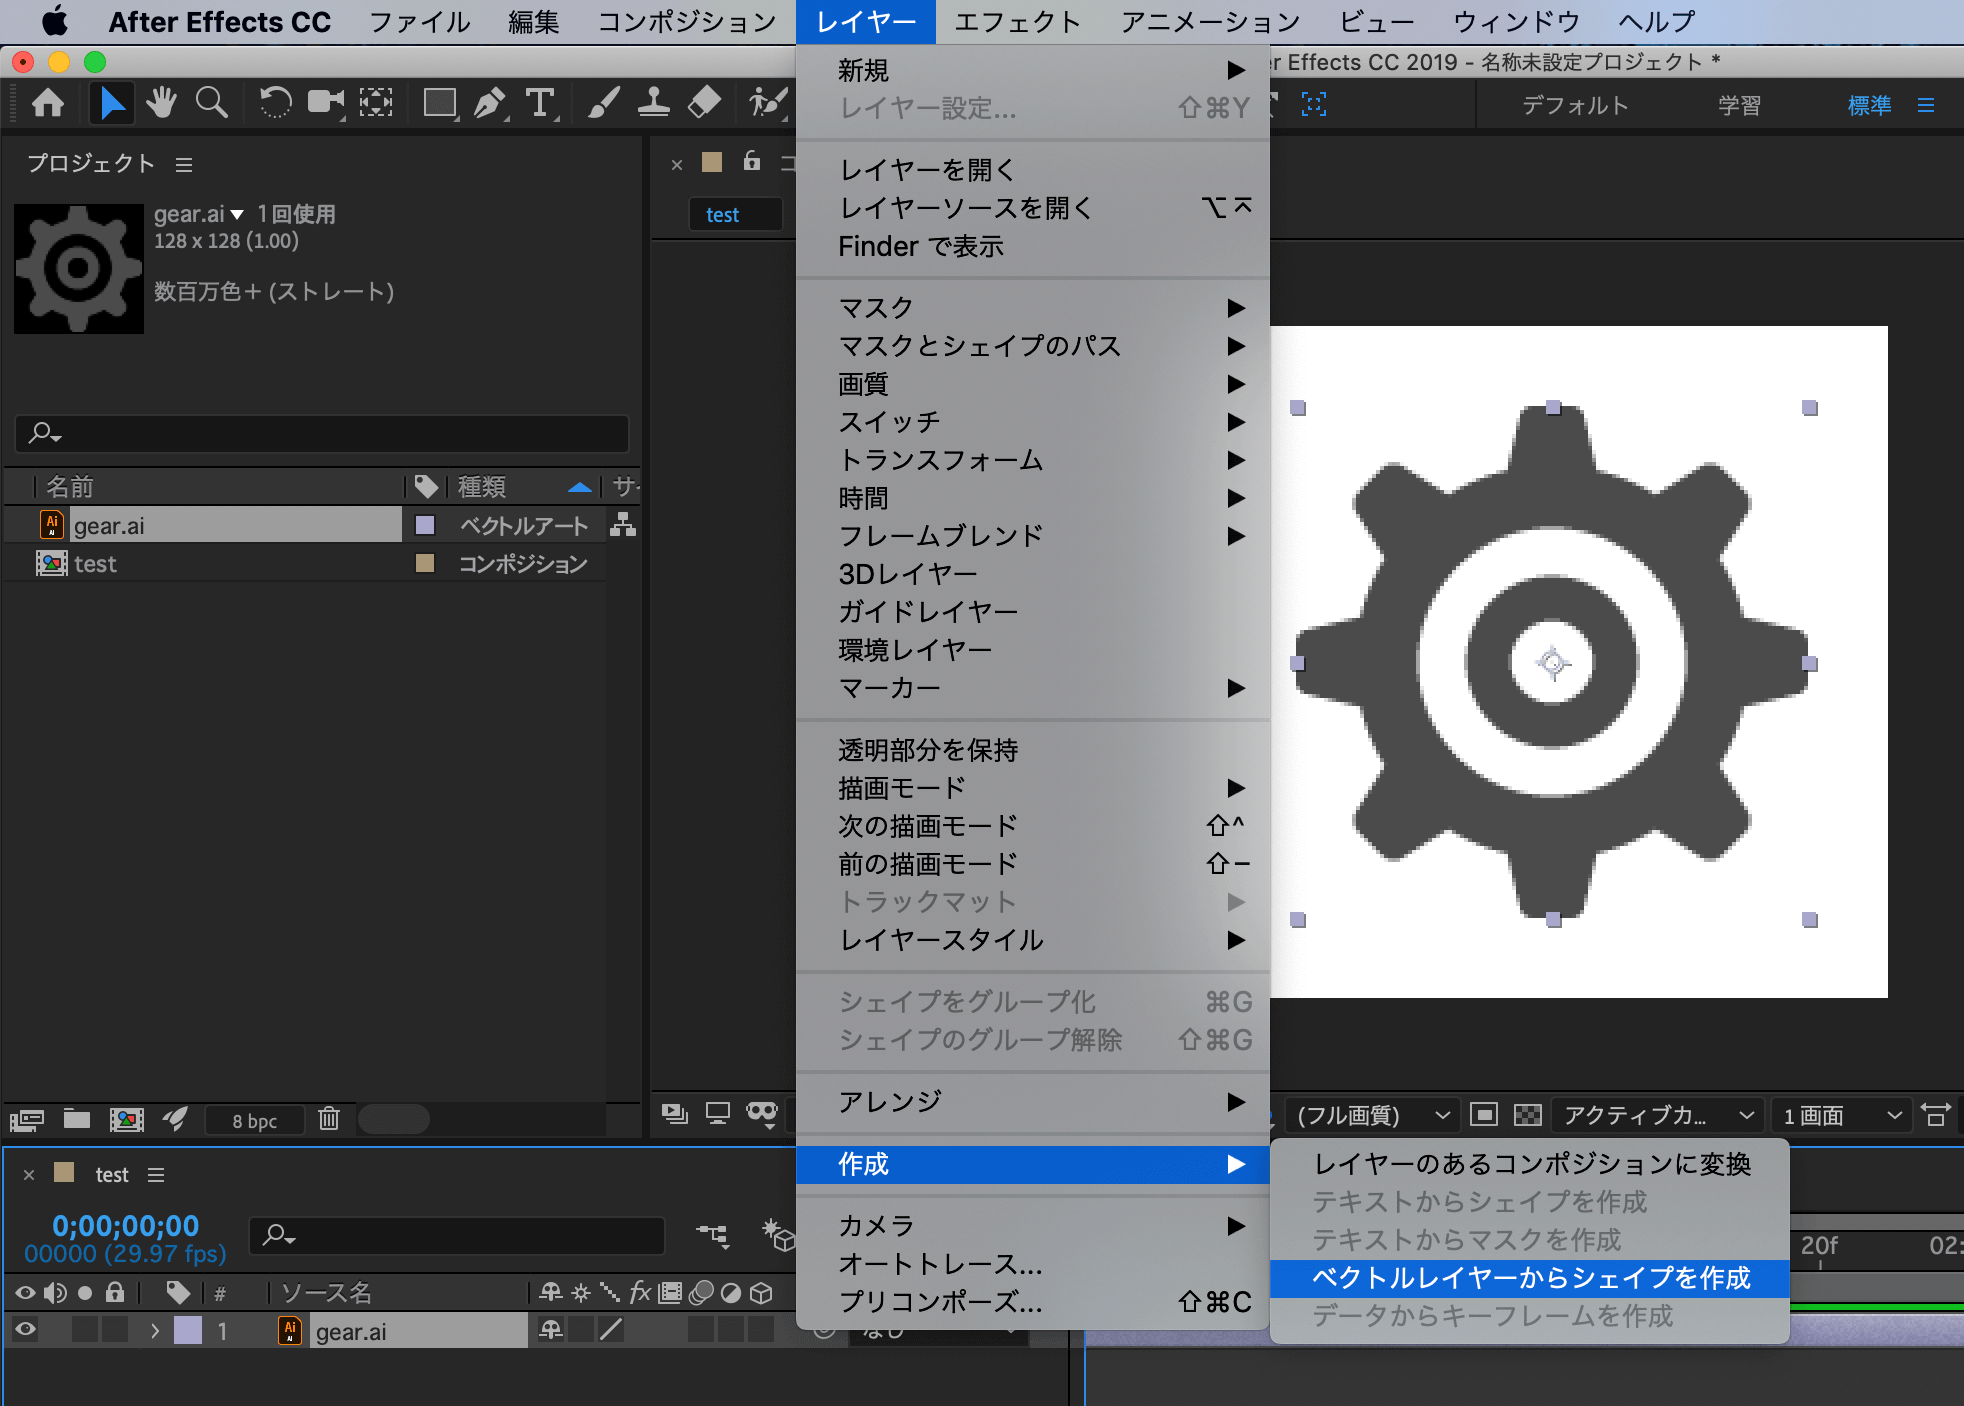
Task: Open the workspace overflow menu next to 標準
Action: (x=1925, y=105)
